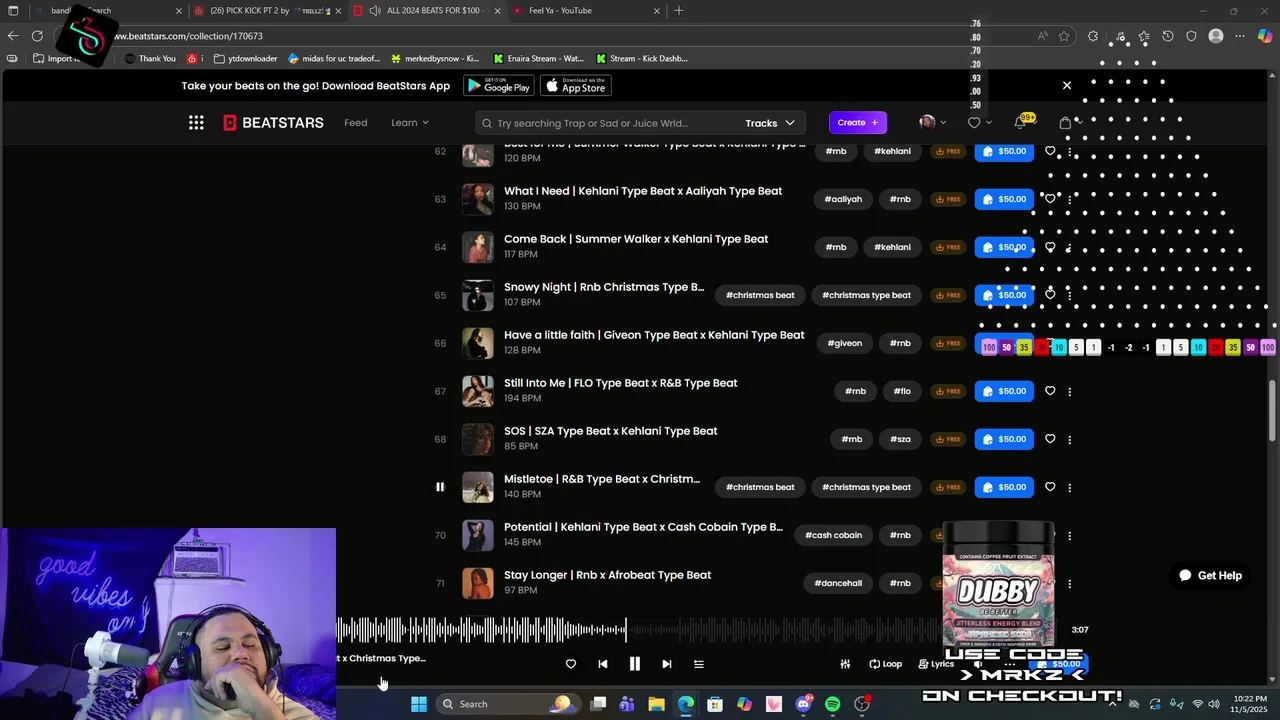
Task: Download free version of SOS SZA beat
Action: (947, 439)
